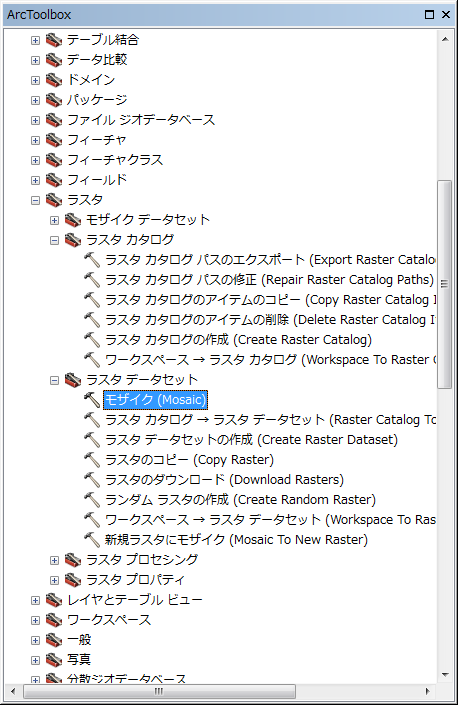Screen dimensions: 458x705
Task: Click hammer icon of Copy Raster tool
Action: [92, 460]
